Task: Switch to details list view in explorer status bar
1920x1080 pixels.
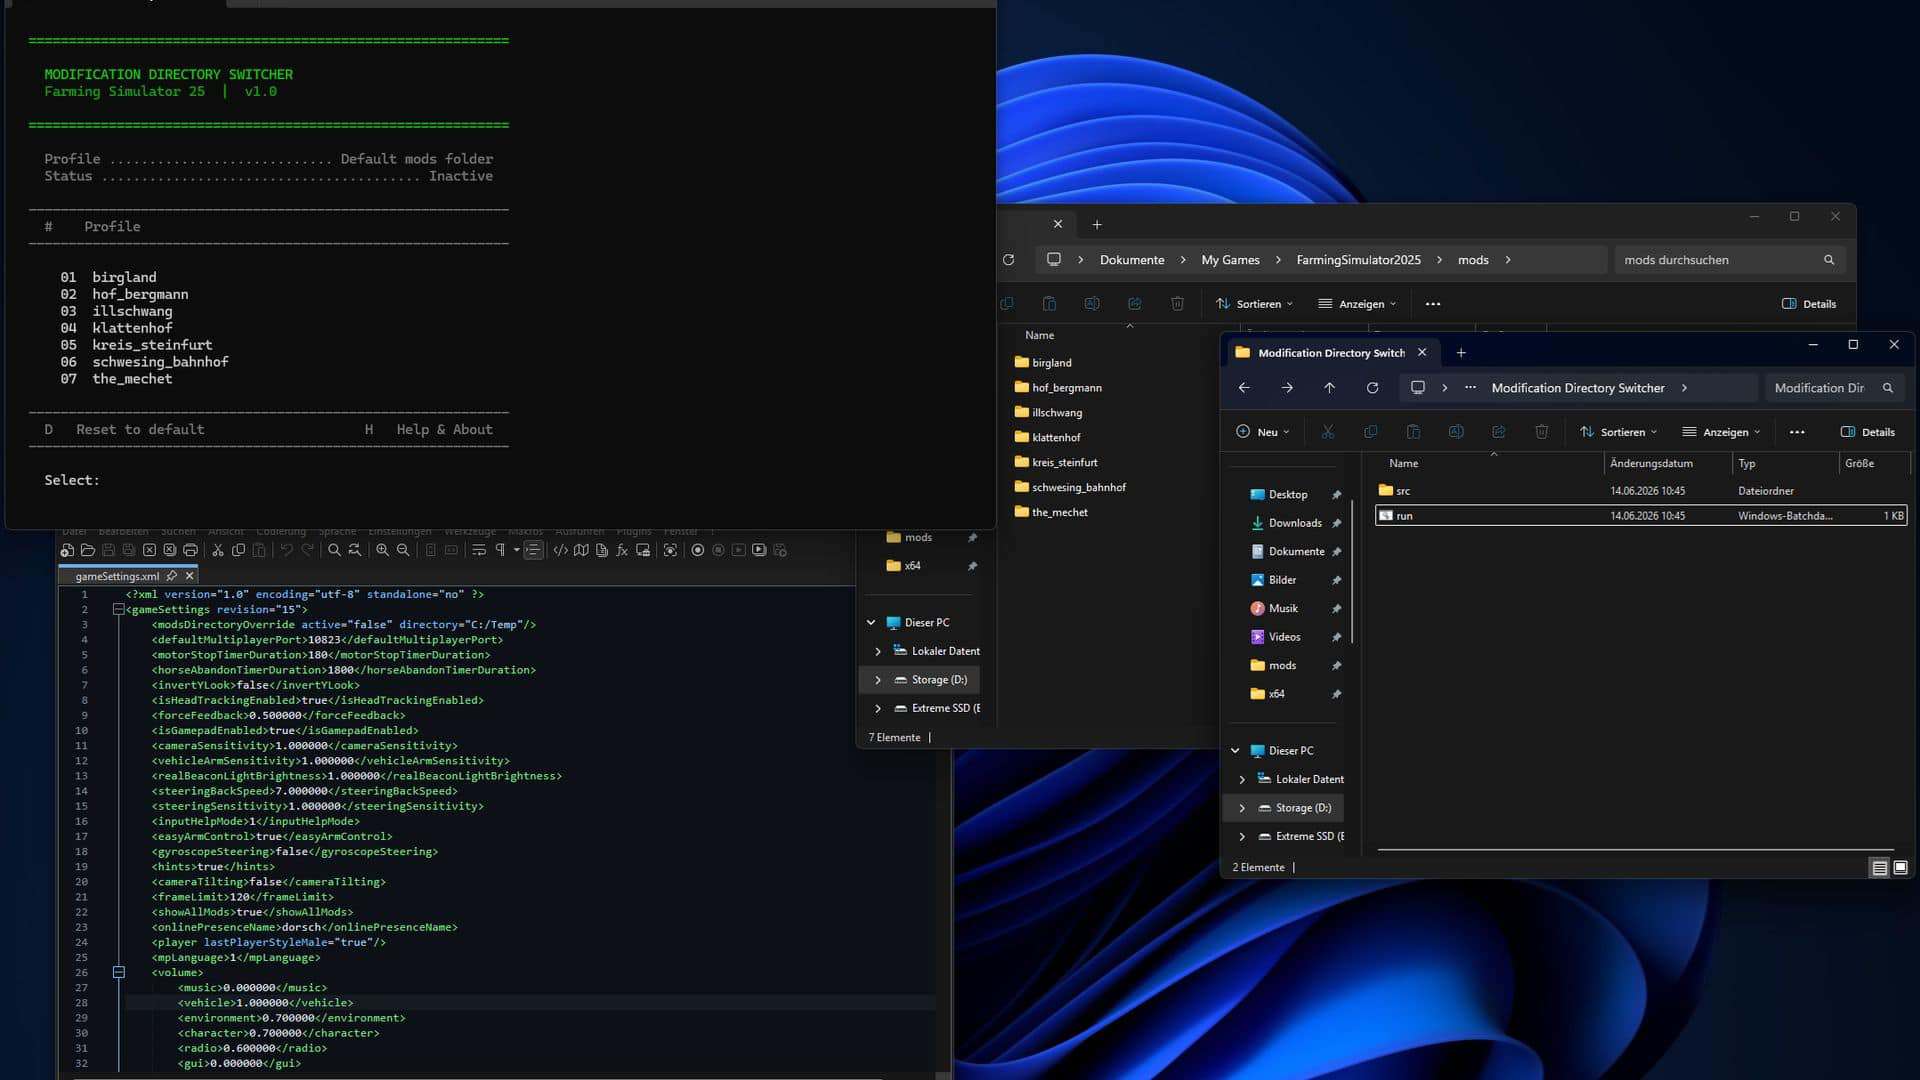Action: (1879, 868)
